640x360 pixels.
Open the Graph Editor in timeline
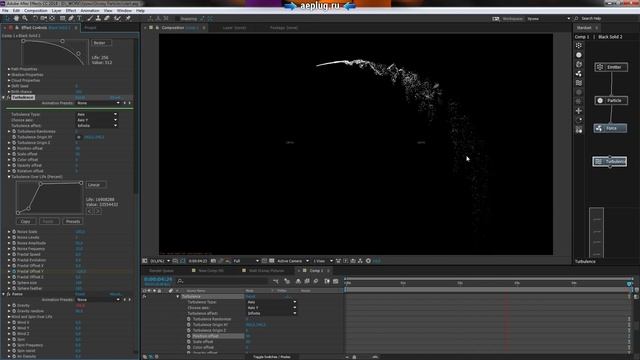(336, 281)
